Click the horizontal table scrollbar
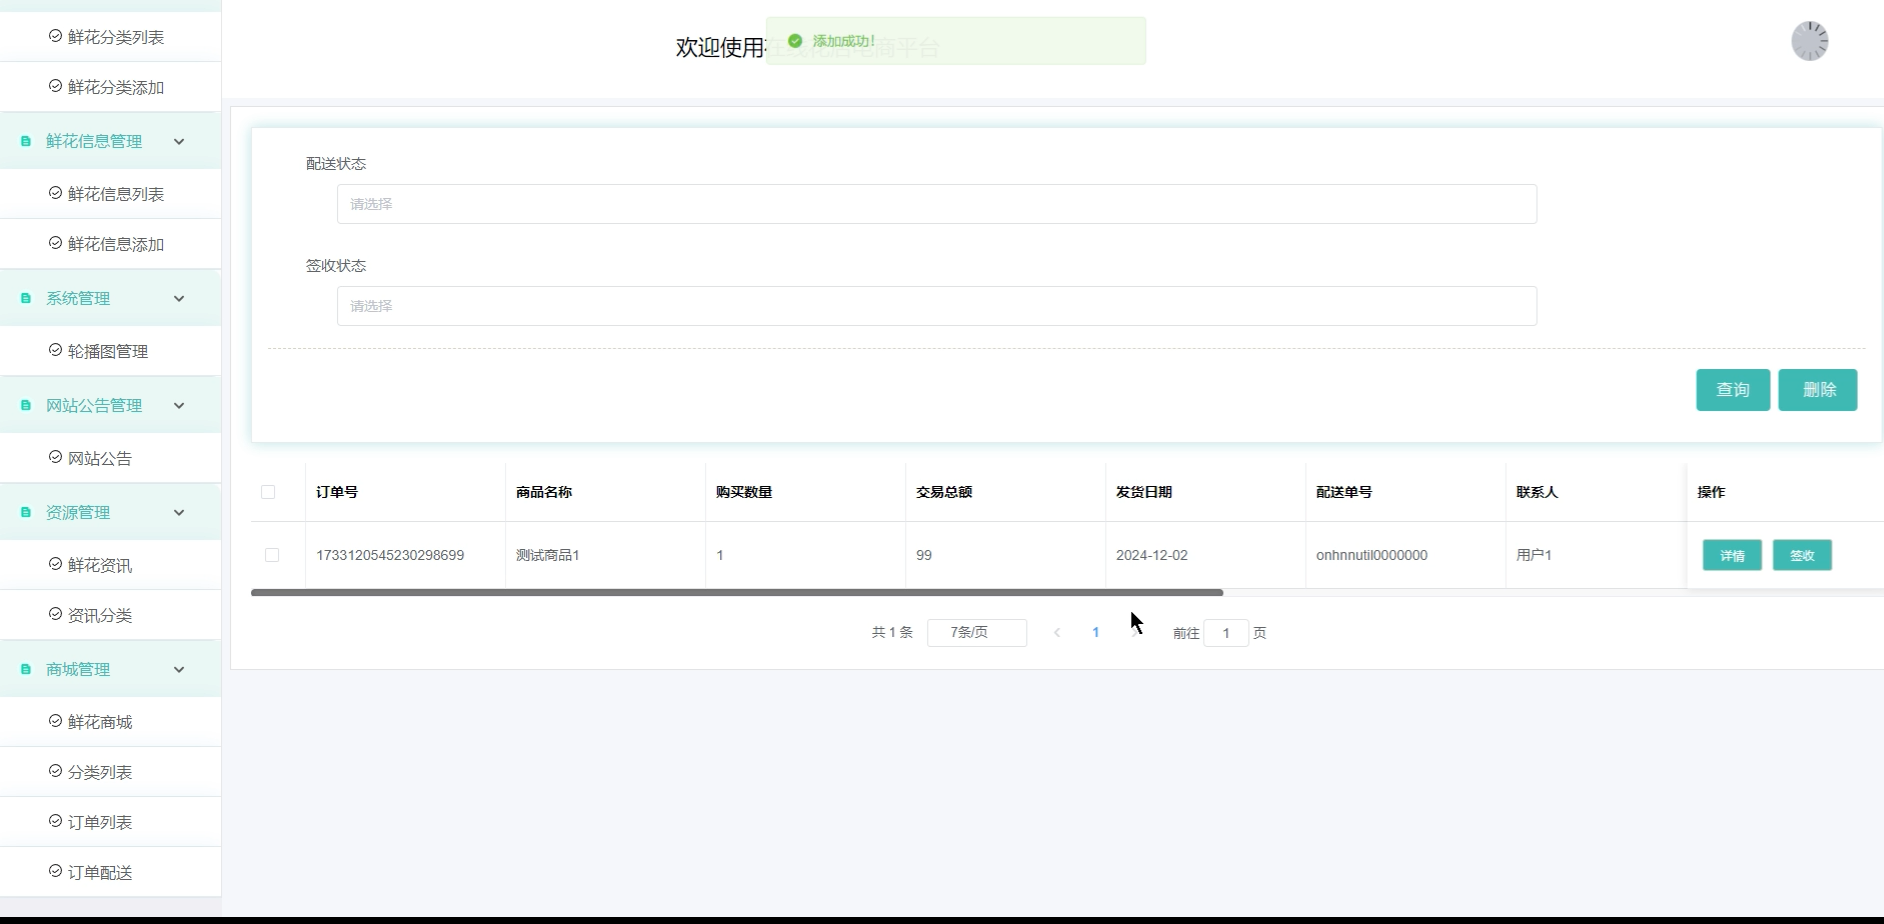 (737, 592)
